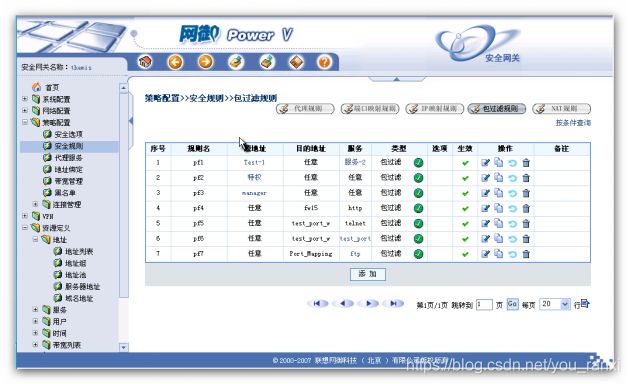
Task: Go forward with the right arrow toolbar icon
Action: click(x=205, y=62)
